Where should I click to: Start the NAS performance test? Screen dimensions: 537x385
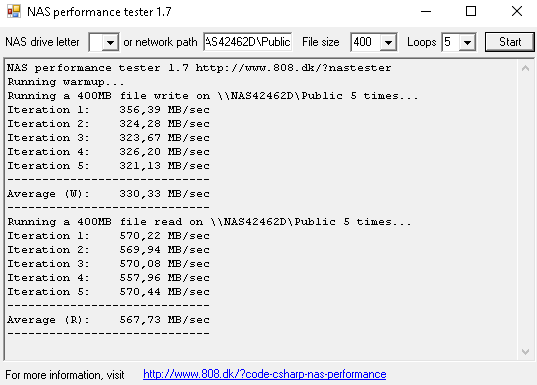[510, 42]
